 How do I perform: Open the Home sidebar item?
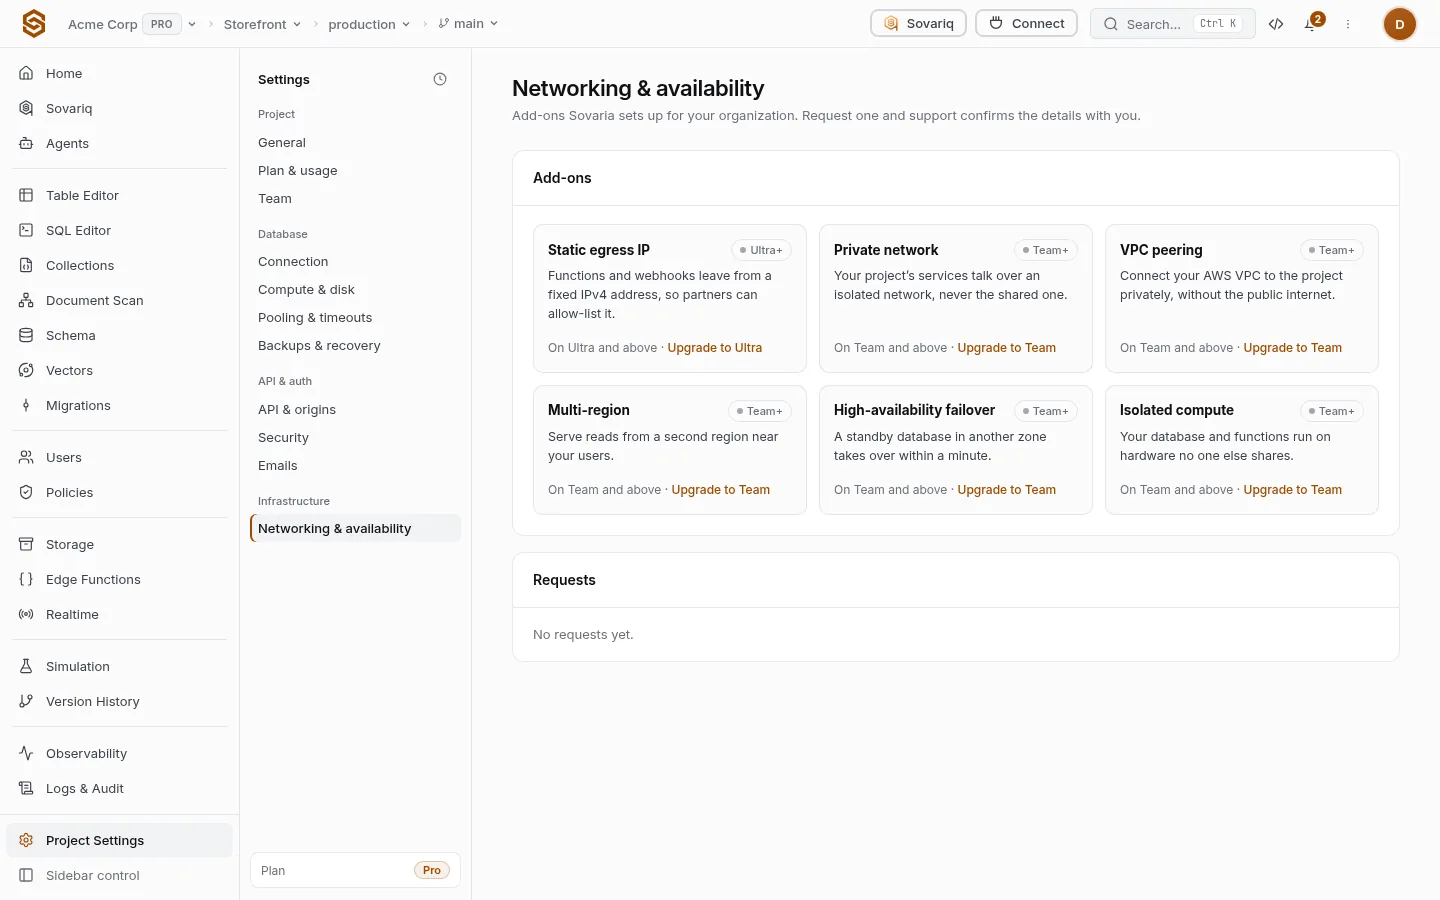click(x=120, y=73)
